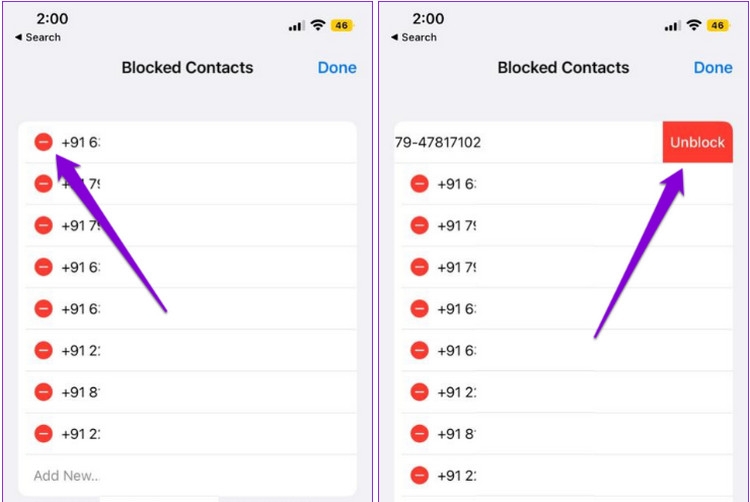This screenshot has width=750, height=502.
Task: Tap minus icon directly below 79-47817102 row
Action: pyautogui.click(x=419, y=184)
